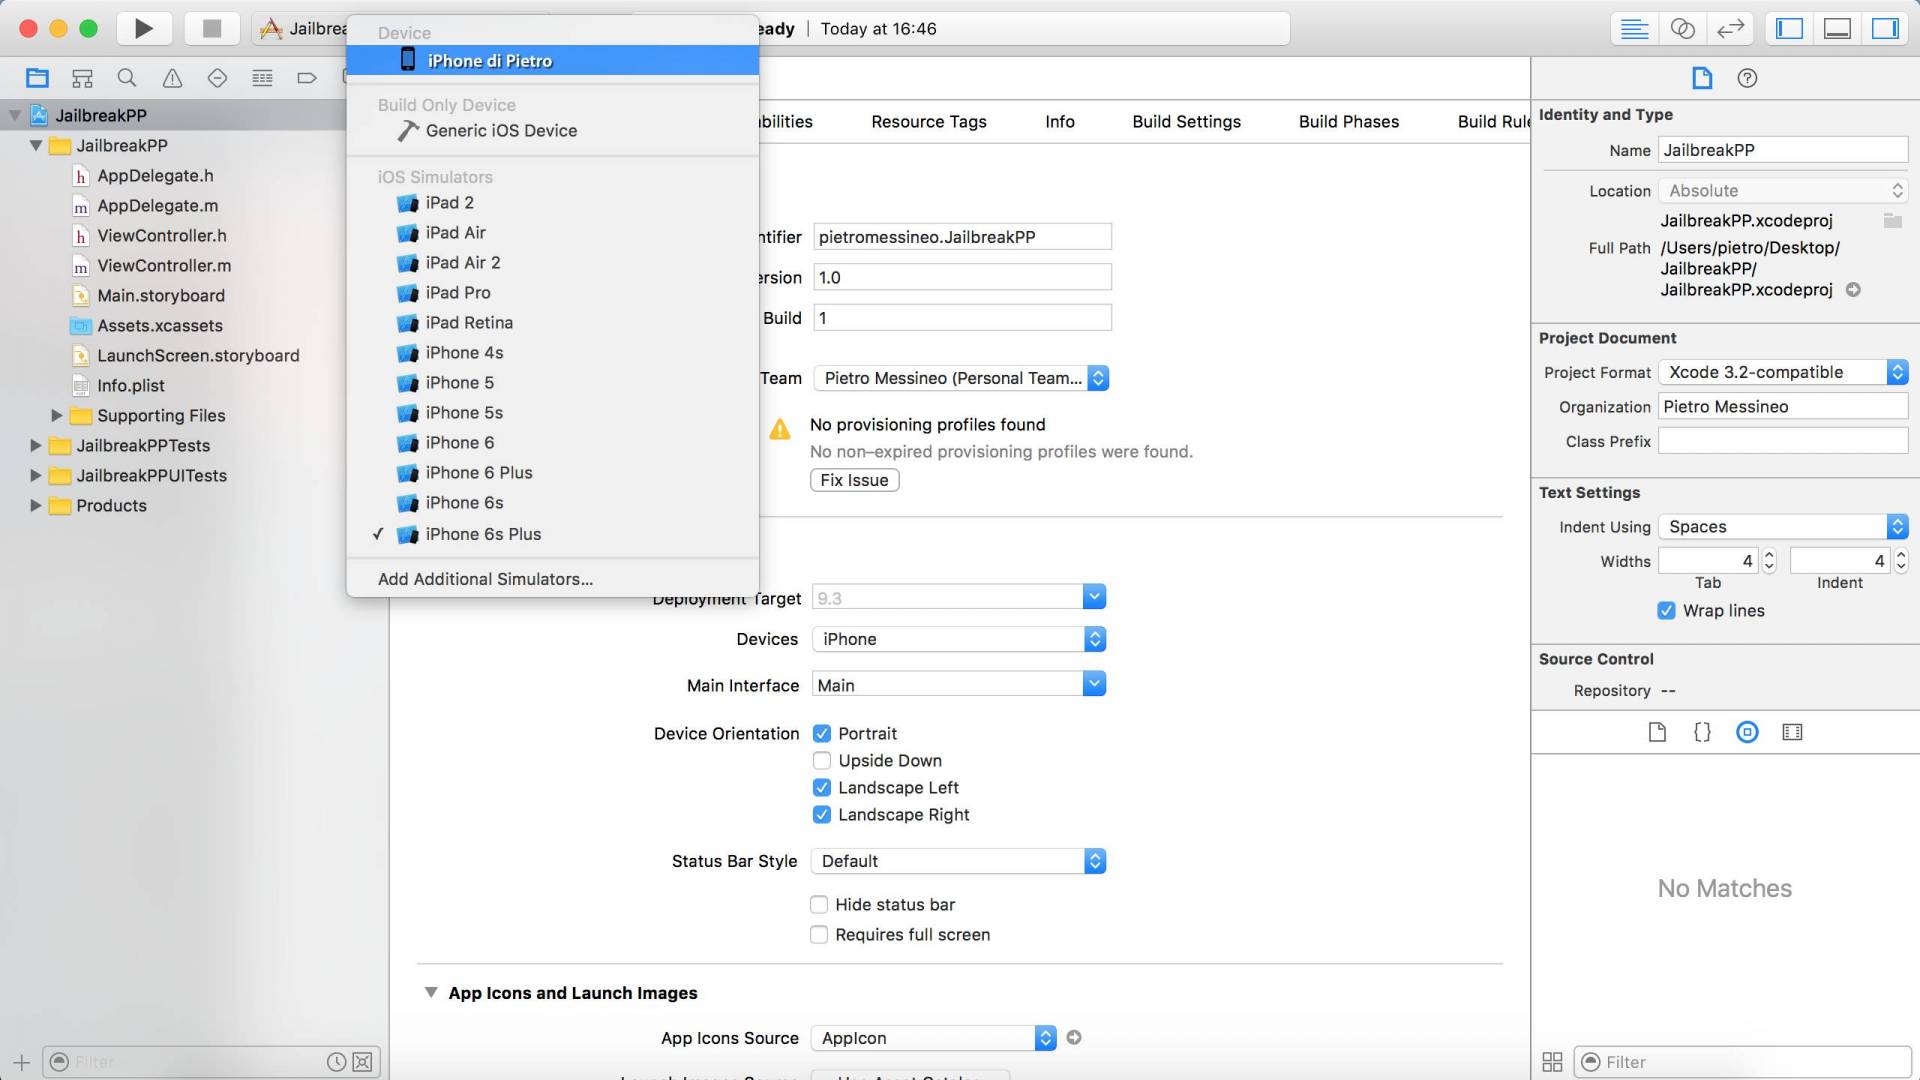This screenshot has height=1080, width=1920.
Task: Open the Team dropdown
Action: click(x=961, y=378)
